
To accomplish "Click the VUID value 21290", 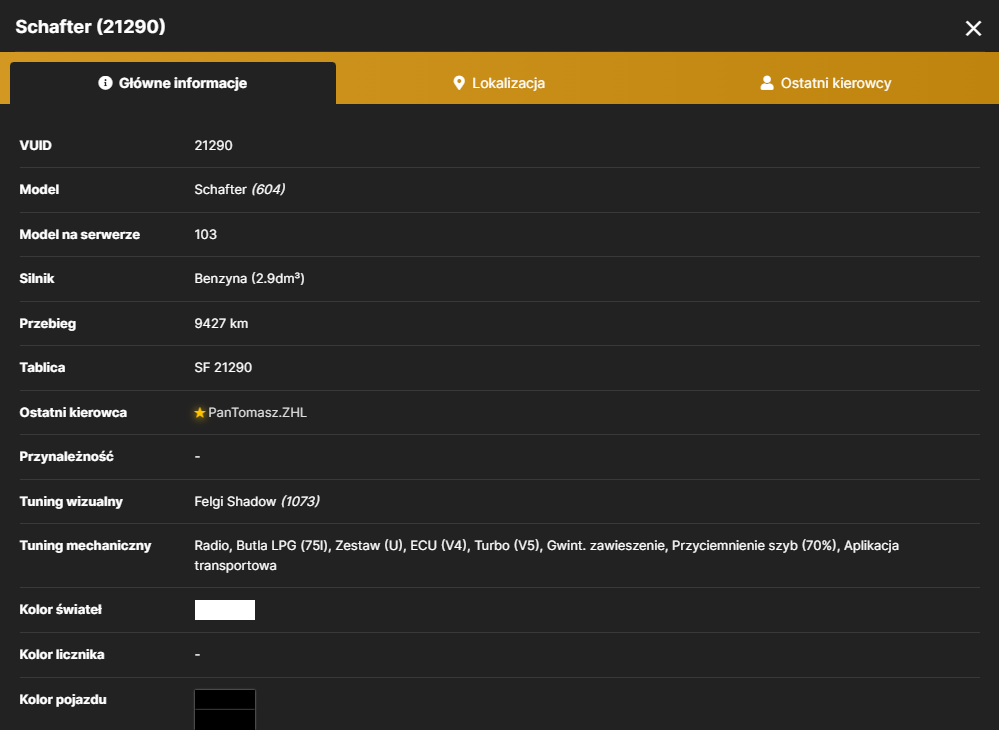I will (x=213, y=145).
